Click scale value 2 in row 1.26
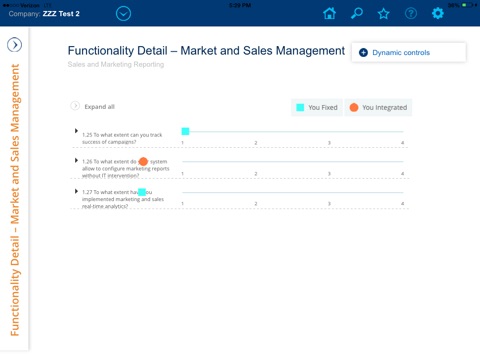The image size is (480, 360). pyautogui.click(x=256, y=174)
